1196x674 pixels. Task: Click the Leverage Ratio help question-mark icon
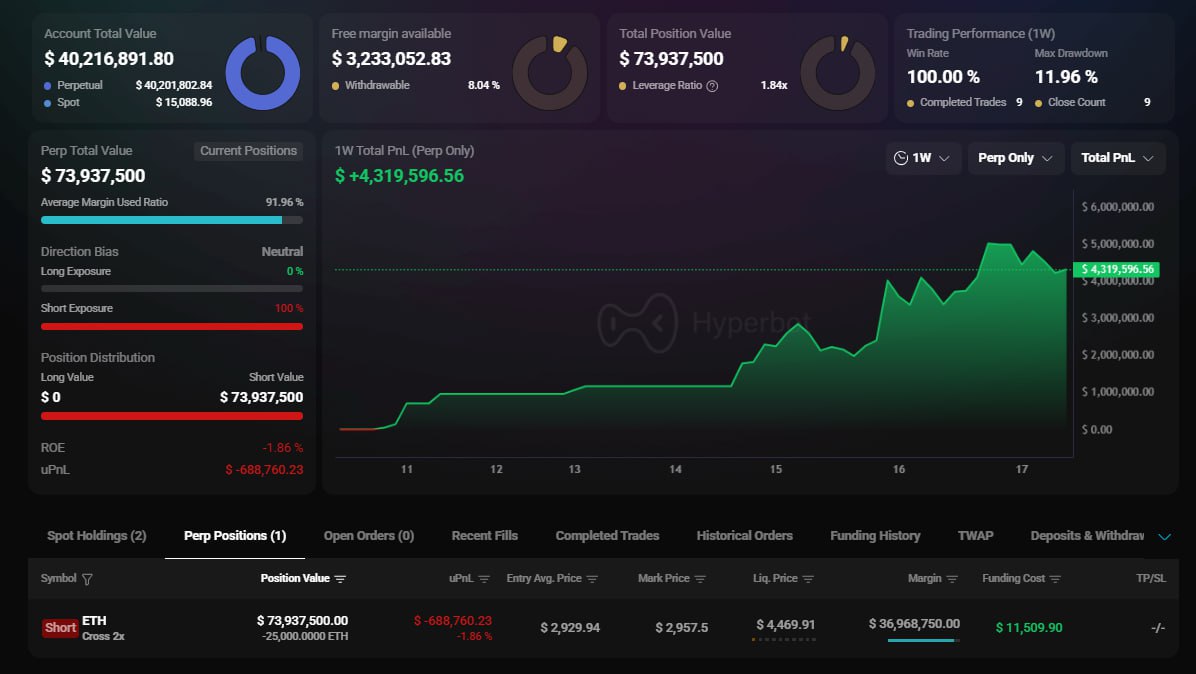point(712,86)
